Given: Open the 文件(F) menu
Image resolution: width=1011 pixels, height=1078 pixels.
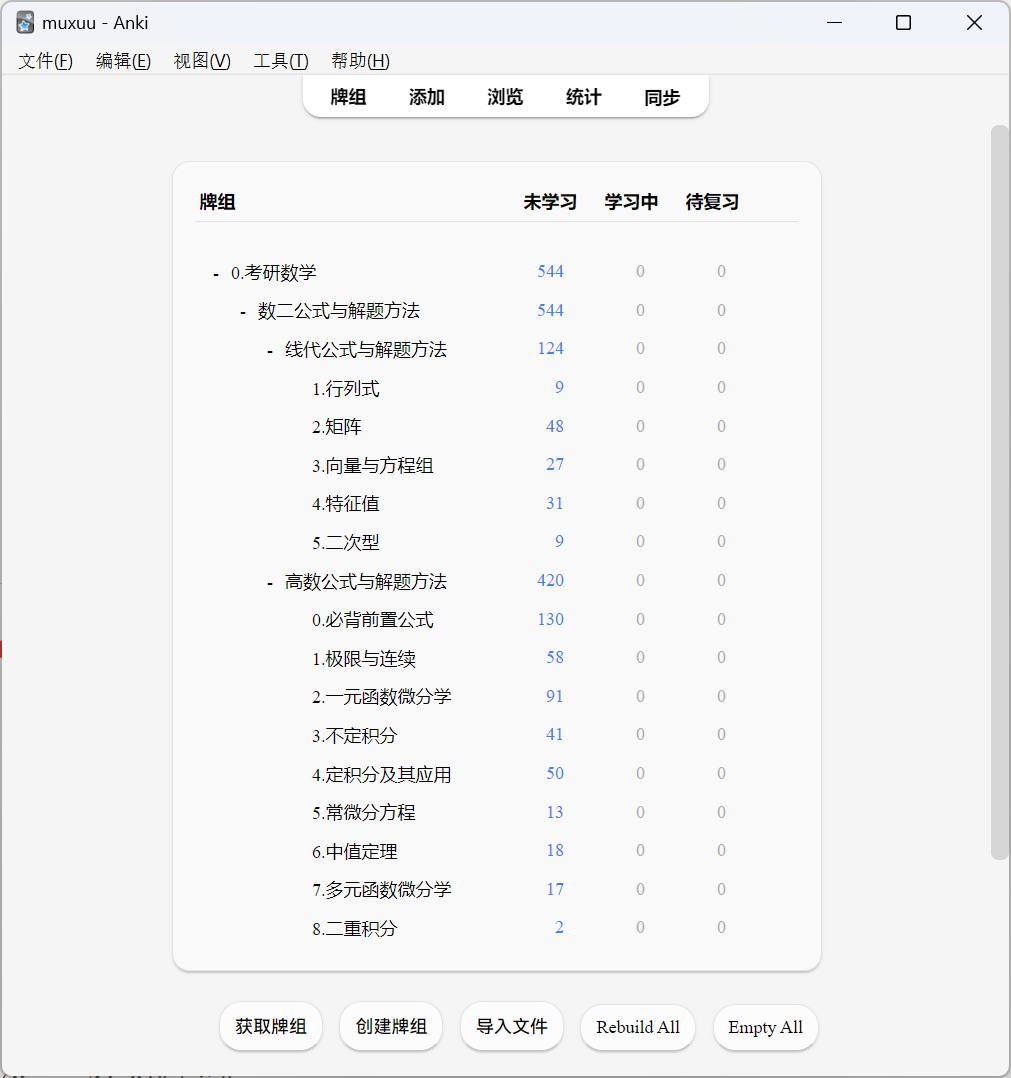Looking at the screenshot, I should click(45, 61).
